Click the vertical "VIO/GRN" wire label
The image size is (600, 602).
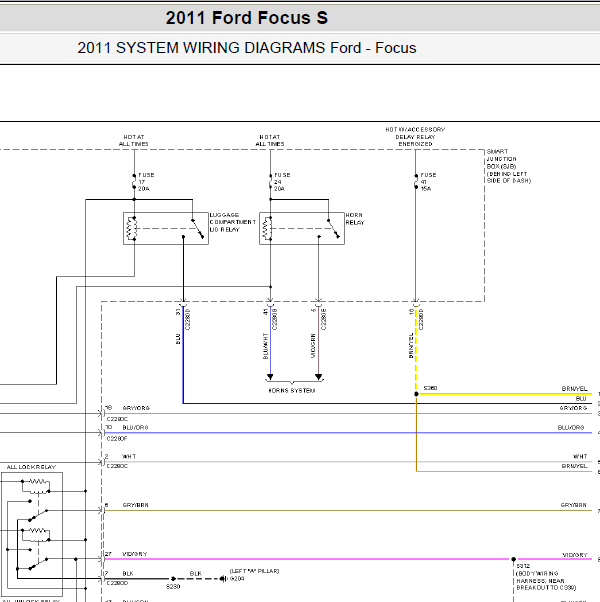tap(313, 346)
